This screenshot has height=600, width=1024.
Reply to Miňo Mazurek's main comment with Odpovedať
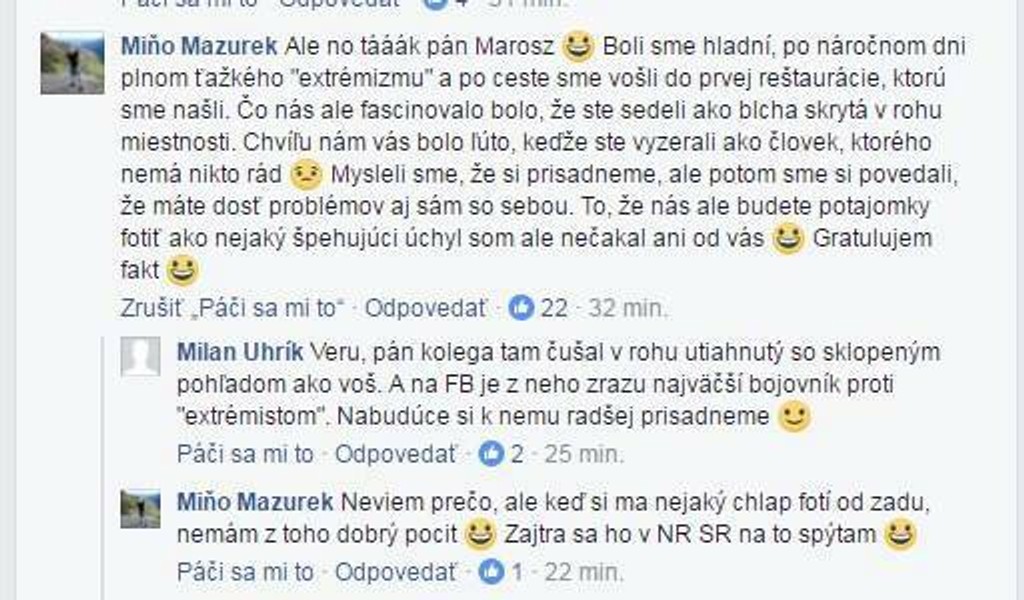(426, 308)
